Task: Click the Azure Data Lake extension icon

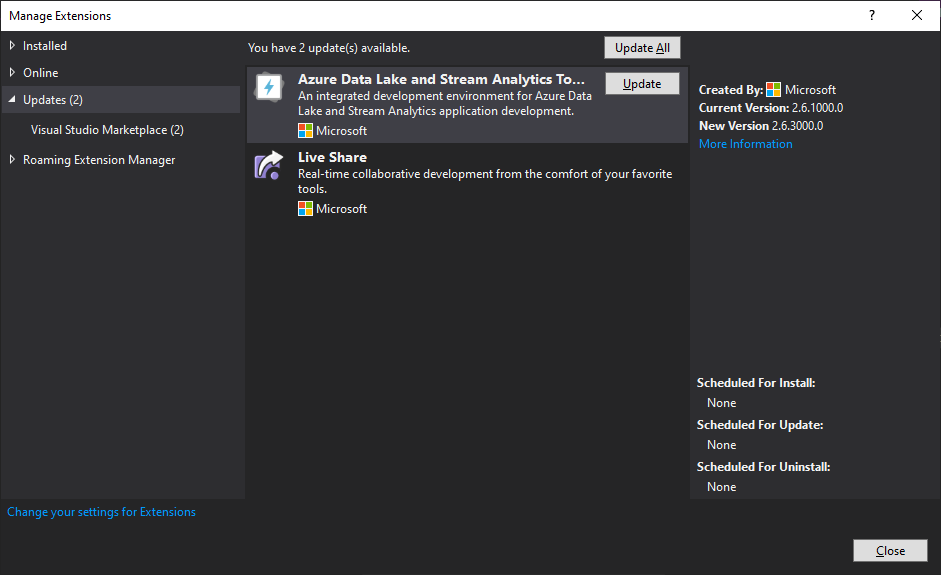Action: [269, 88]
